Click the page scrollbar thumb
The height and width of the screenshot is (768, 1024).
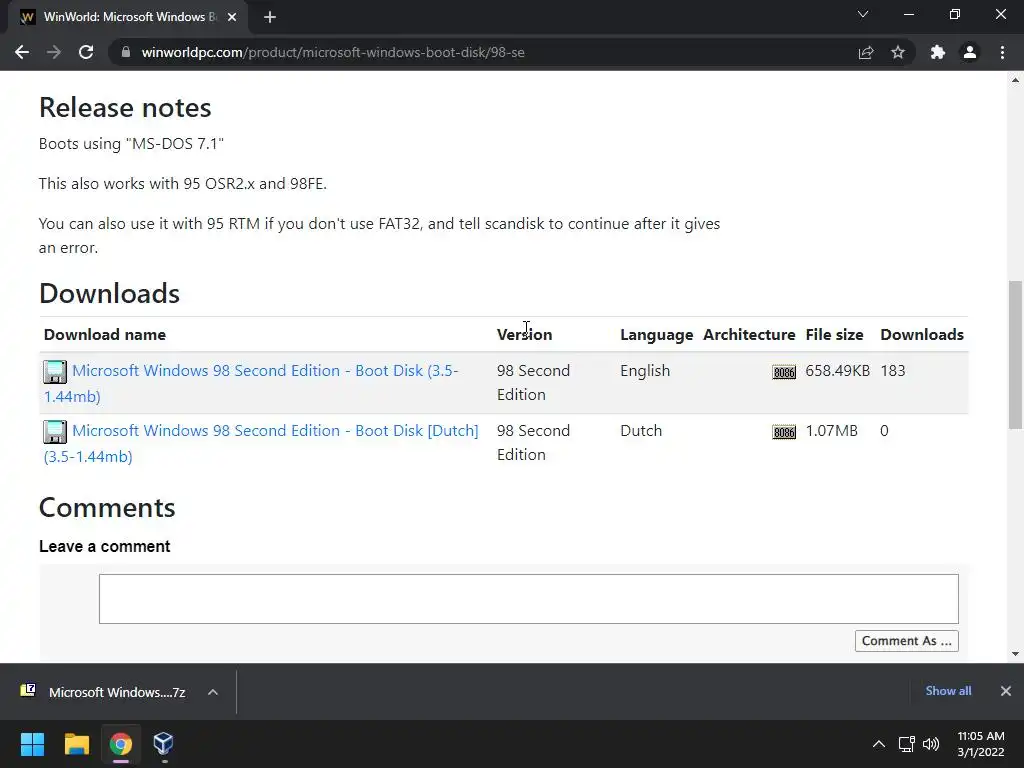[1015, 355]
